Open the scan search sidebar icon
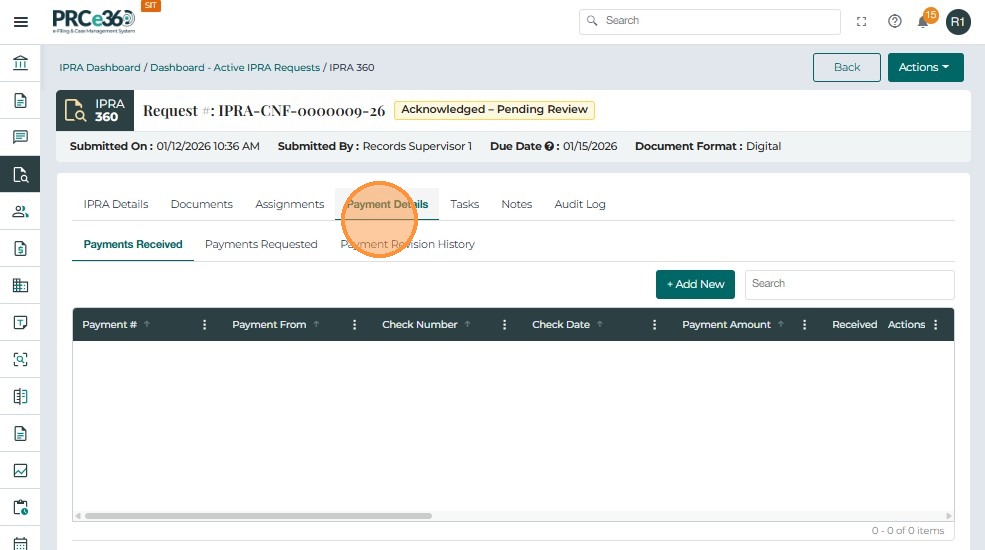This screenshot has width=985, height=550. (20, 359)
